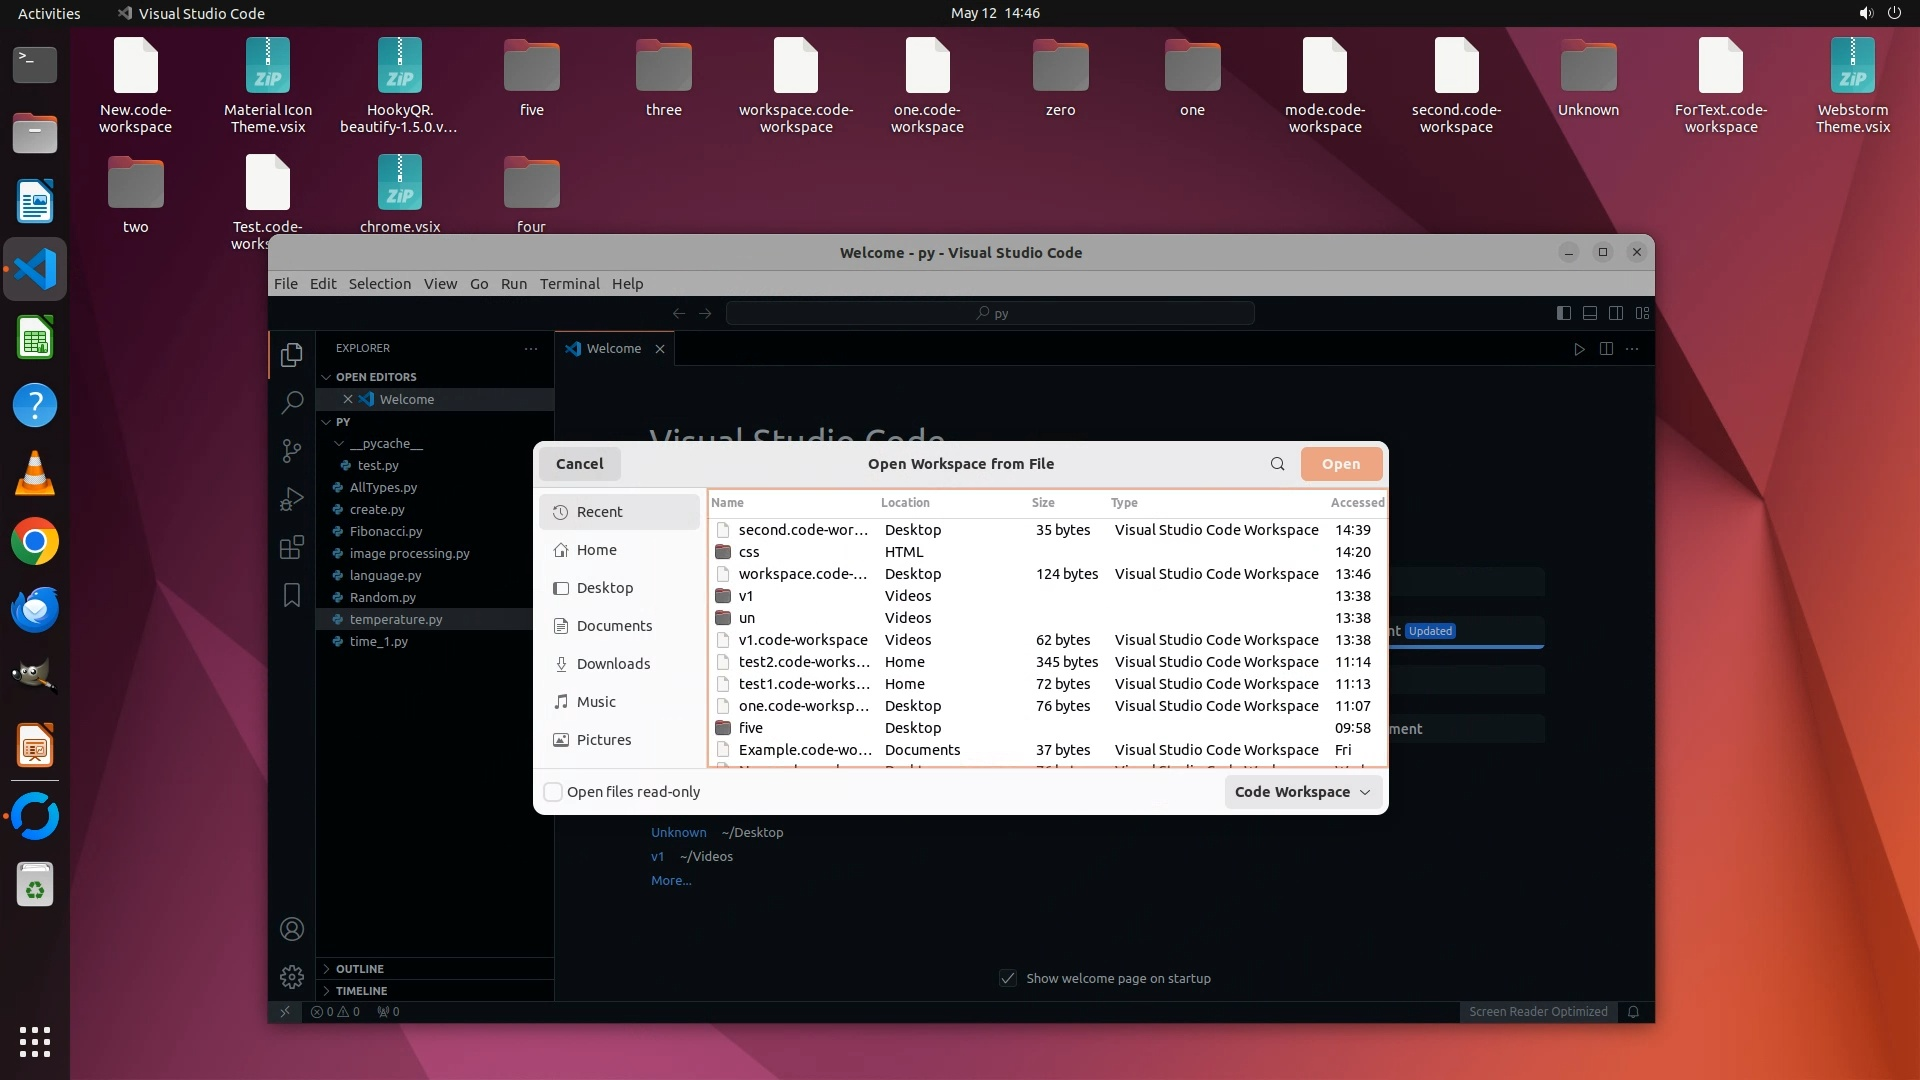Viewport: 1920px width, 1080px height.
Task: Open the Extensions view icon
Action: point(291,547)
